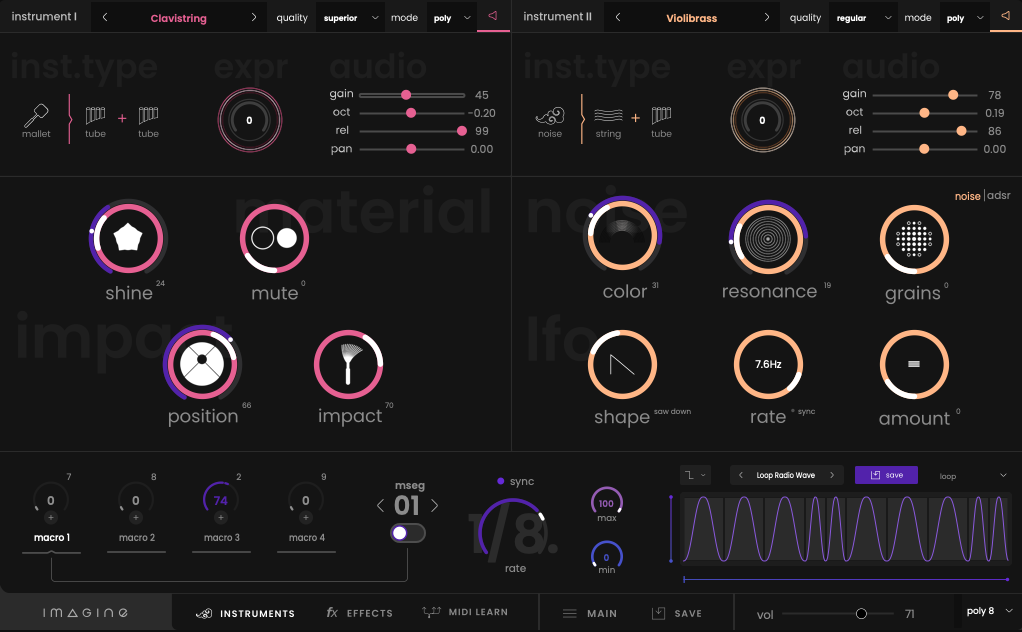Switch to the adsr tab in noise section
1022x632 pixels.
click(998, 196)
